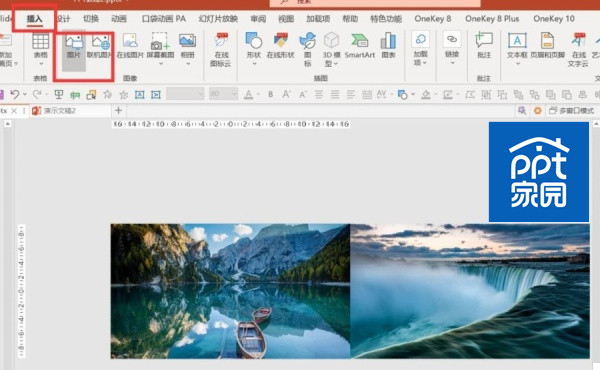This screenshot has width=600, height=370.
Task: Click the Redo arrow in quick toolbar
Action: click(37, 94)
